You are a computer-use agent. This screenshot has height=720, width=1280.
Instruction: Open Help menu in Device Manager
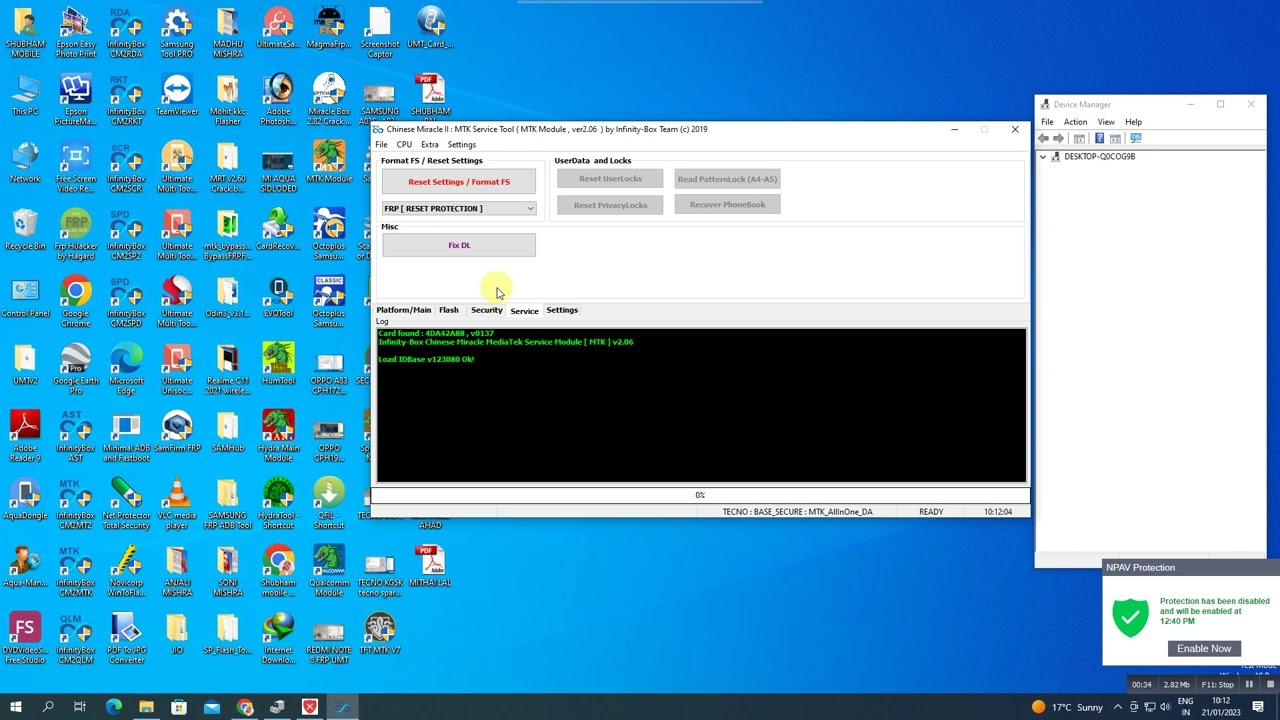tap(1133, 122)
